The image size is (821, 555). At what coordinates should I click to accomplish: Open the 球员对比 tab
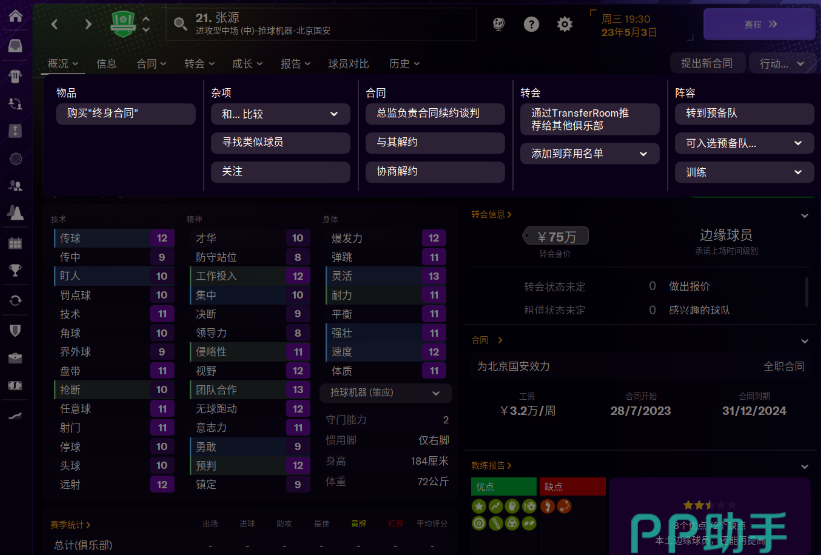pyautogui.click(x=348, y=64)
